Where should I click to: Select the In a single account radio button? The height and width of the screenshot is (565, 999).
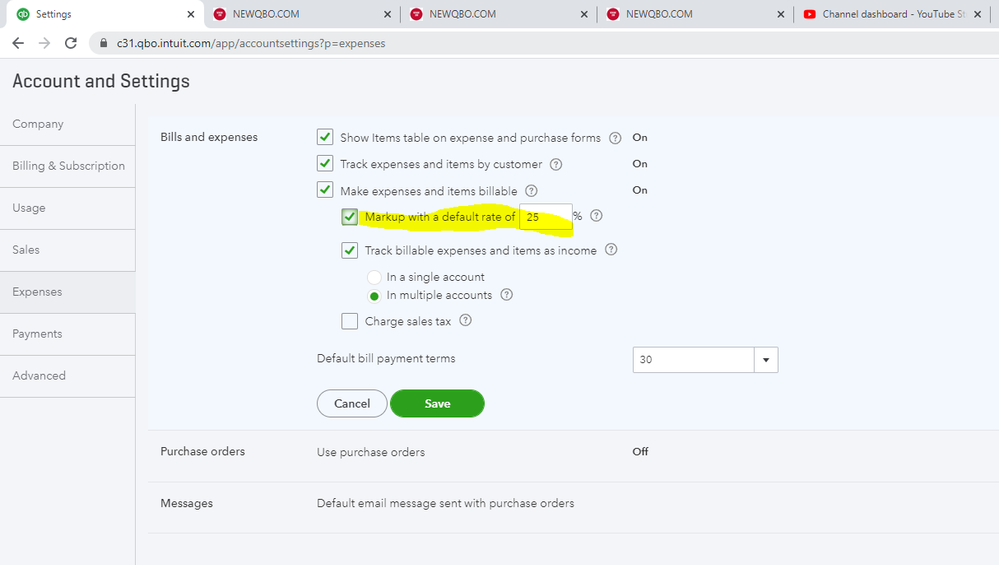(x=375, y=277)
